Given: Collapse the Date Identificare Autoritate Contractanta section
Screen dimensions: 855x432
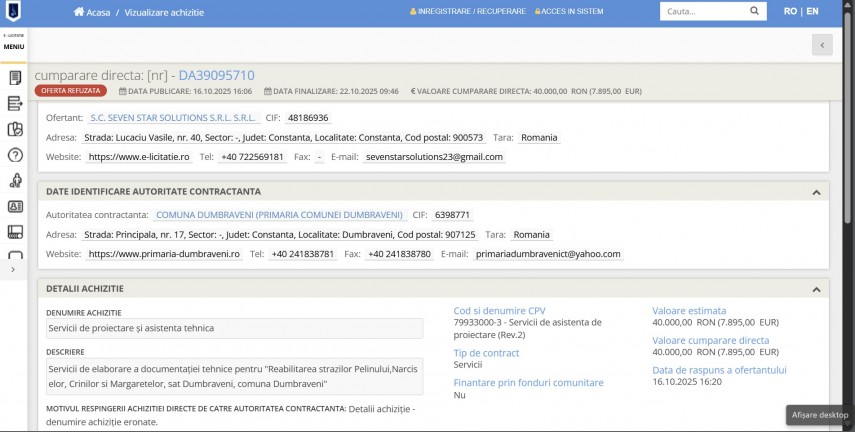Looking at the screenshot, I should coord(816,192).
